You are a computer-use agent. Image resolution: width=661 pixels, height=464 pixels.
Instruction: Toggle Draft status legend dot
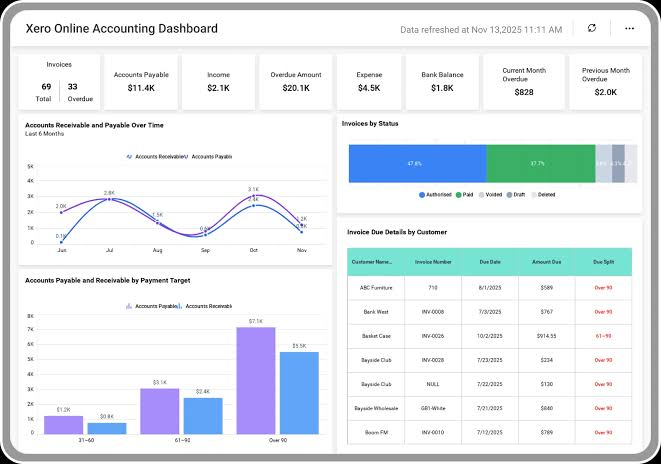509,195
